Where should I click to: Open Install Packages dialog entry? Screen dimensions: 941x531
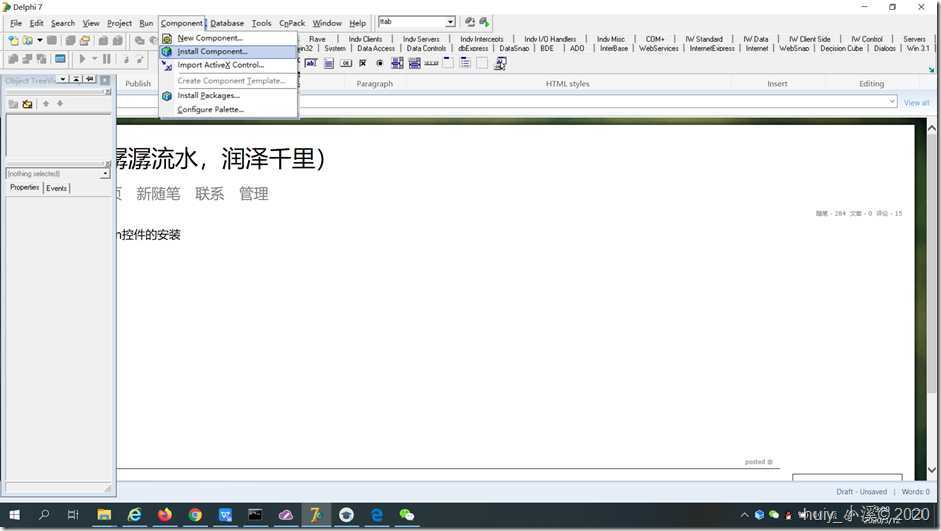point(229,95)
